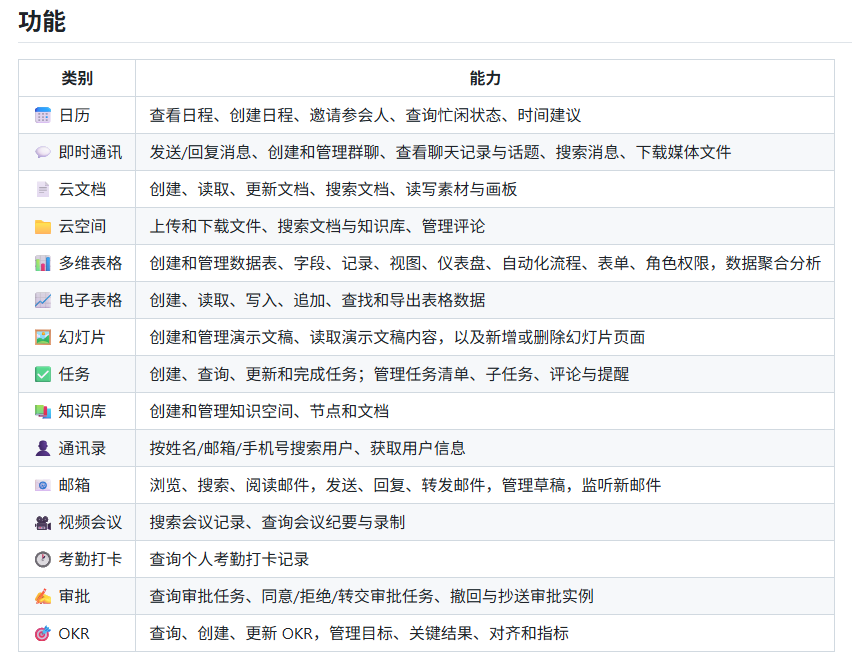Click the bar chart icon for 多维表格
This screenshot has width=852, height=660.
click(x=42, y=263)
